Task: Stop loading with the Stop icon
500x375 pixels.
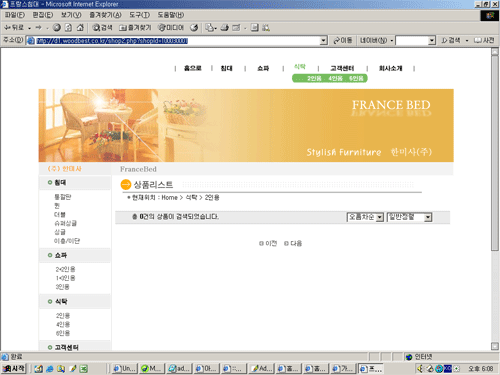Action: (57, 28)
